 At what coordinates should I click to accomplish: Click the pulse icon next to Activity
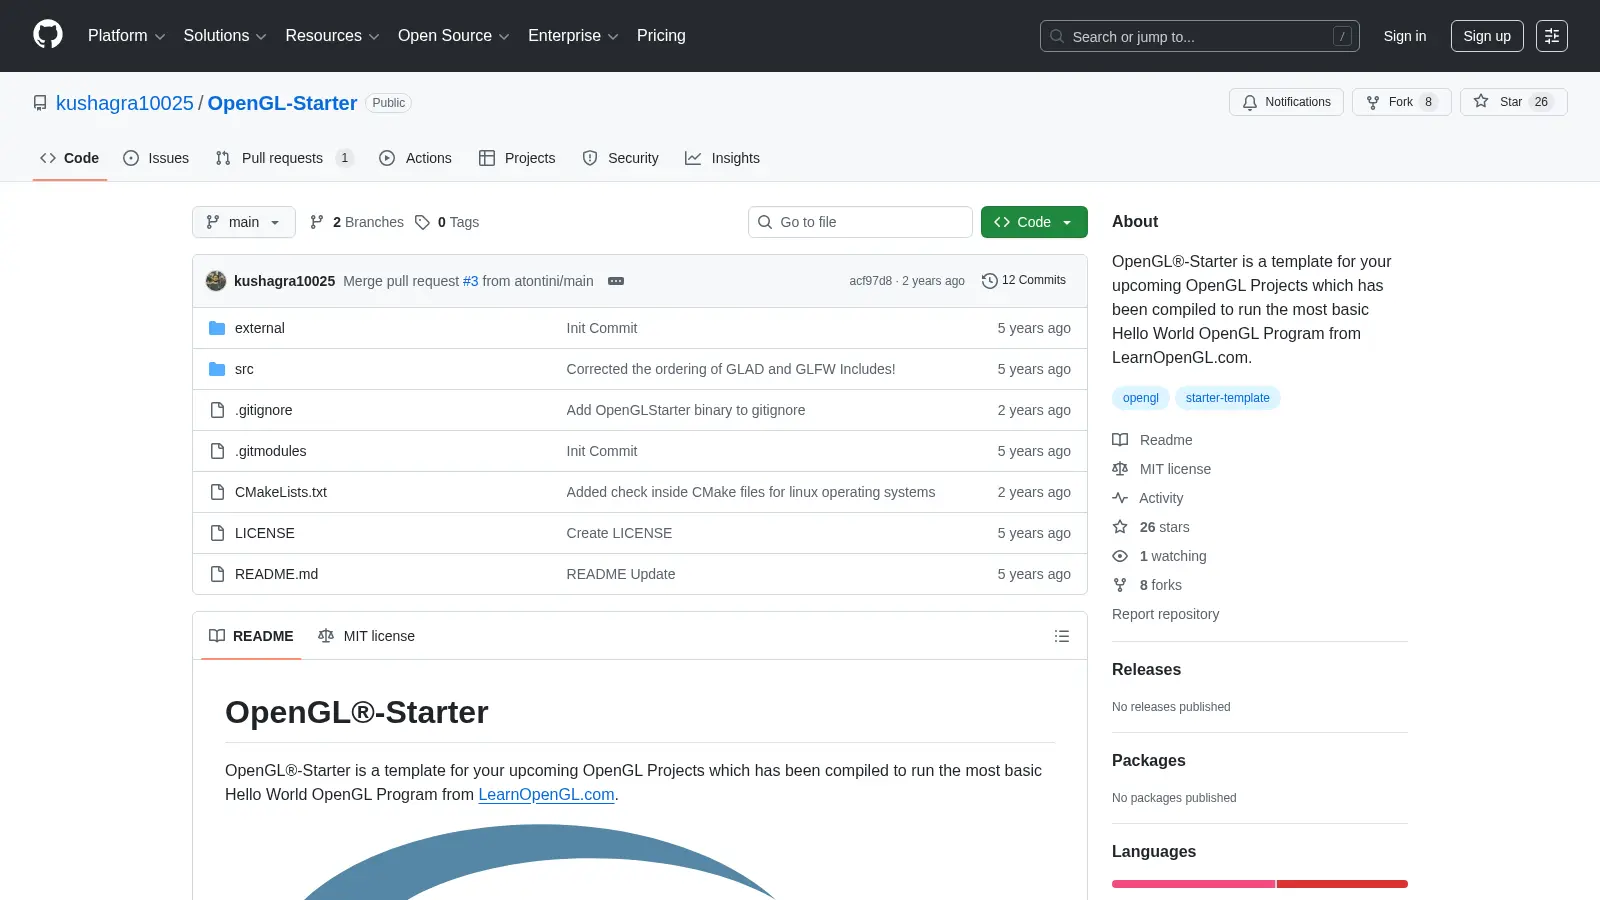tap(1120, 498)
